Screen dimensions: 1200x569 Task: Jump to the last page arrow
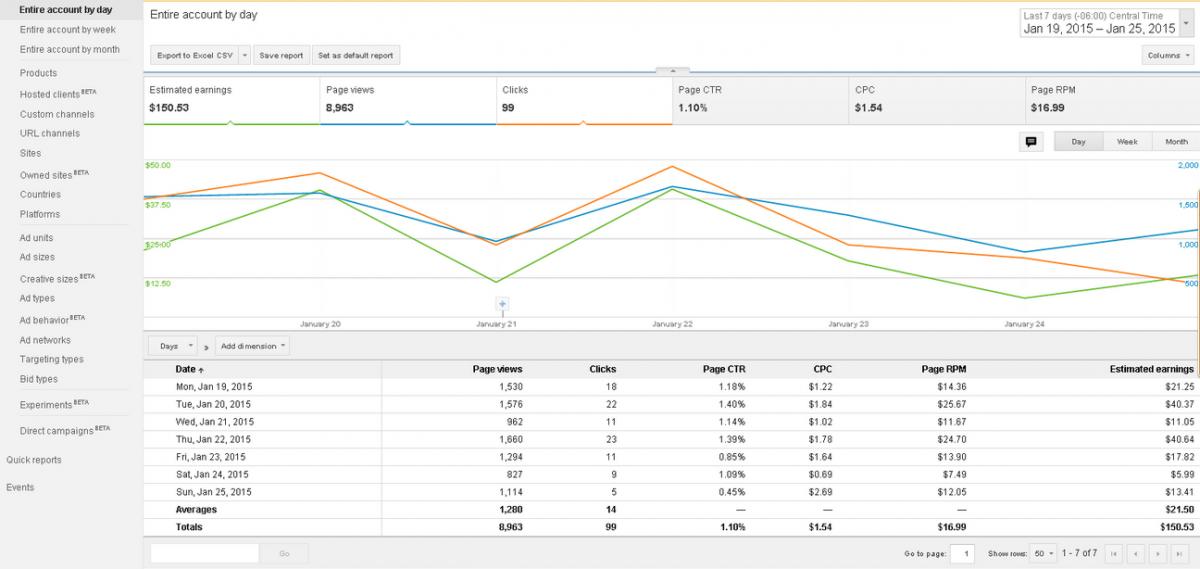click(1180, 553)
